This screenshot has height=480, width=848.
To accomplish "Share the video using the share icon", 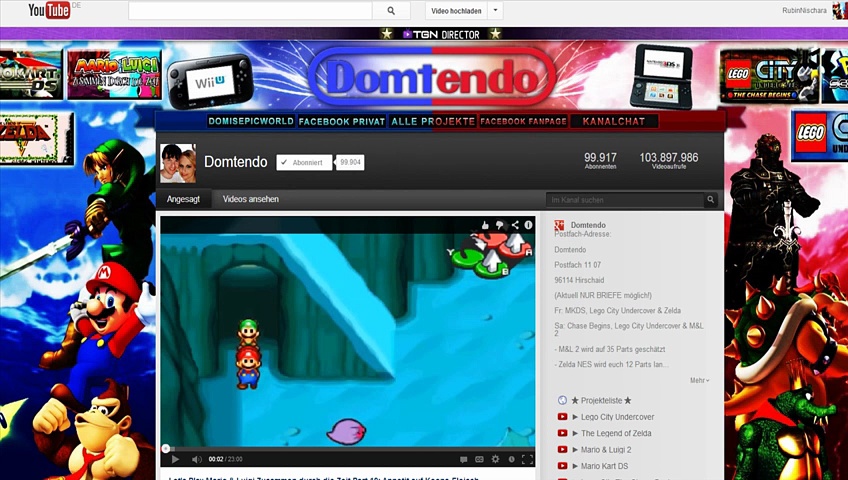I will [x=515, y=225].
